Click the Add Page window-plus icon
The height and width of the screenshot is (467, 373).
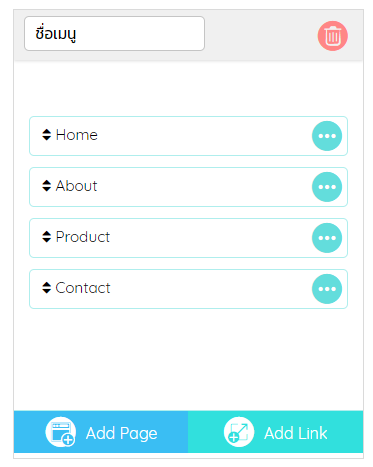(61, 432)
